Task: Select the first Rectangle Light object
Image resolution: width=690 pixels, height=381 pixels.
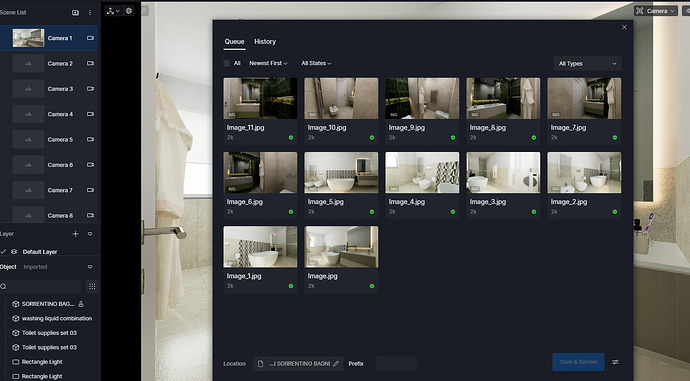Action: (42, 362)
